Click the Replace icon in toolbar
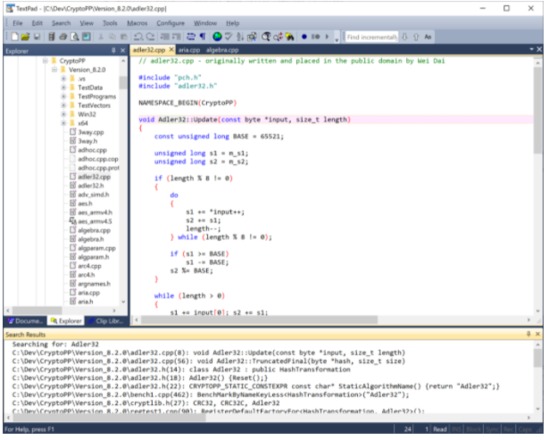Viewport: 550px width, 440px height. click(x=278, y=36)
